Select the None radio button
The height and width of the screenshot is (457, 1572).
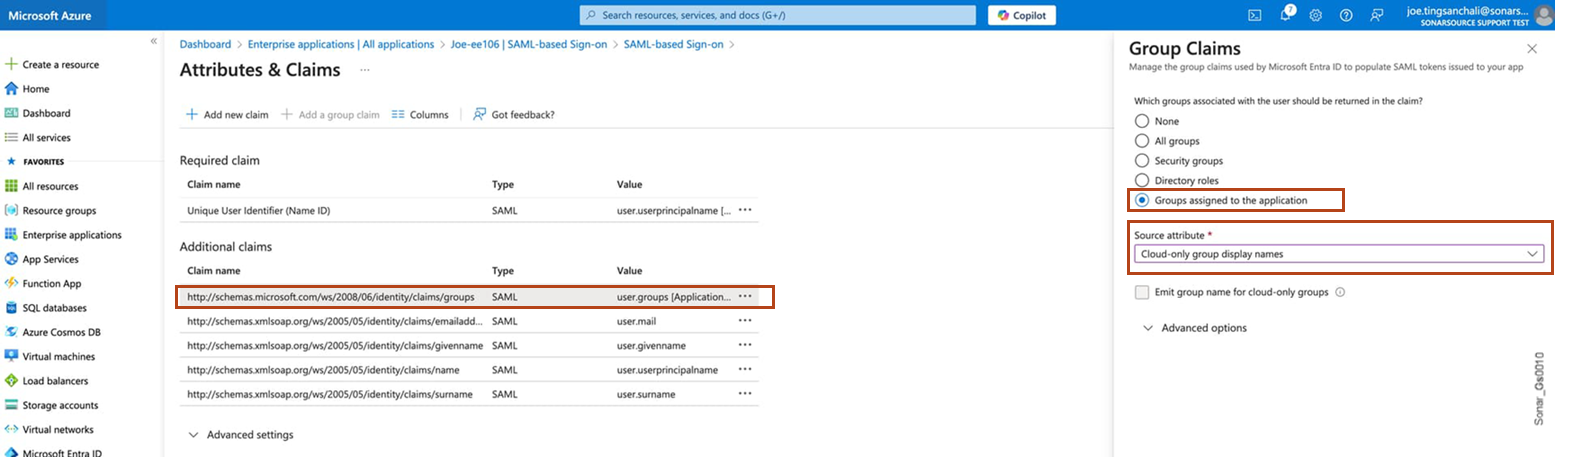coord(1142,121)
